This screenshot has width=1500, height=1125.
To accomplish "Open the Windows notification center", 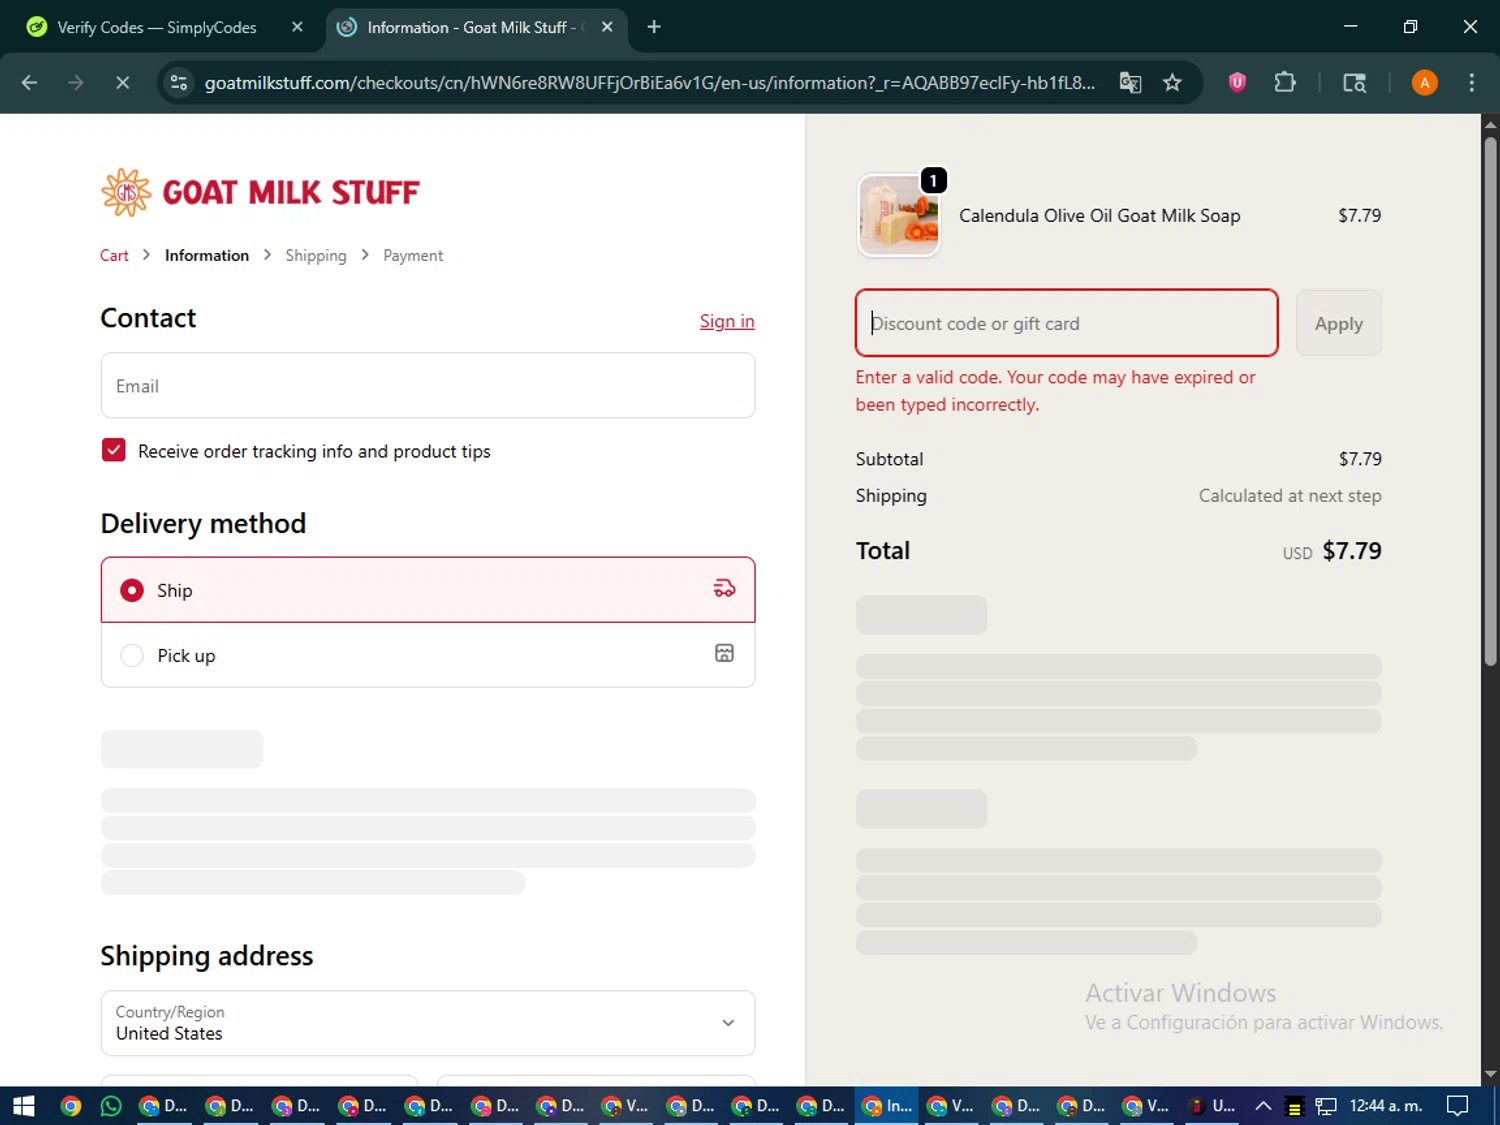I will (x=1458, y=1106).
